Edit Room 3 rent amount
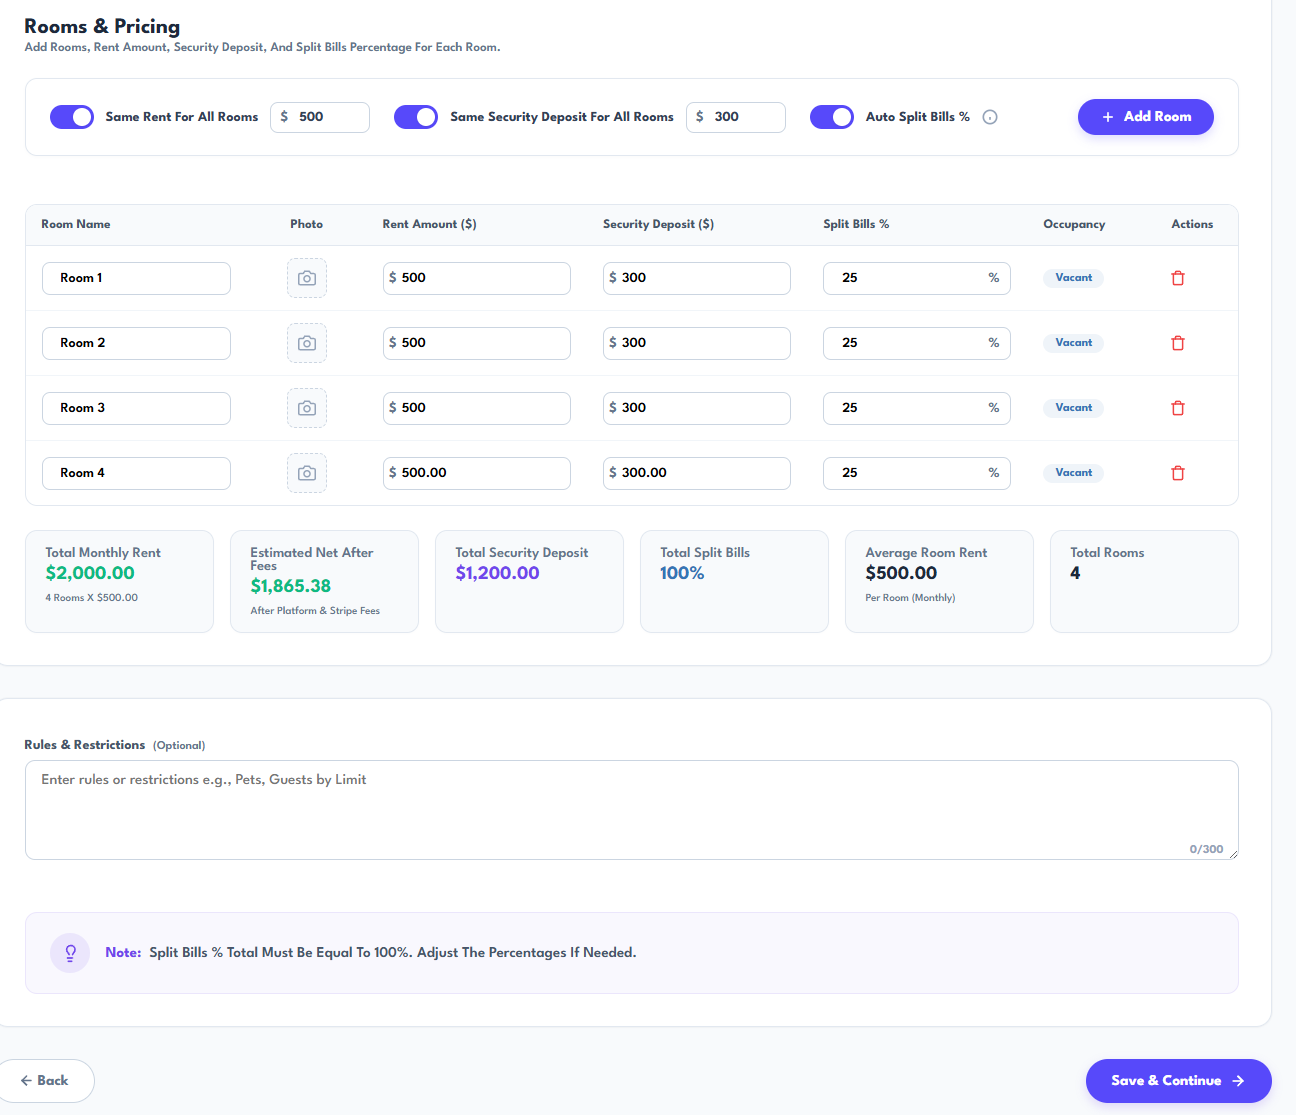The height and width of the screenshot is (1115, 1296). click(x=477, y=408)
